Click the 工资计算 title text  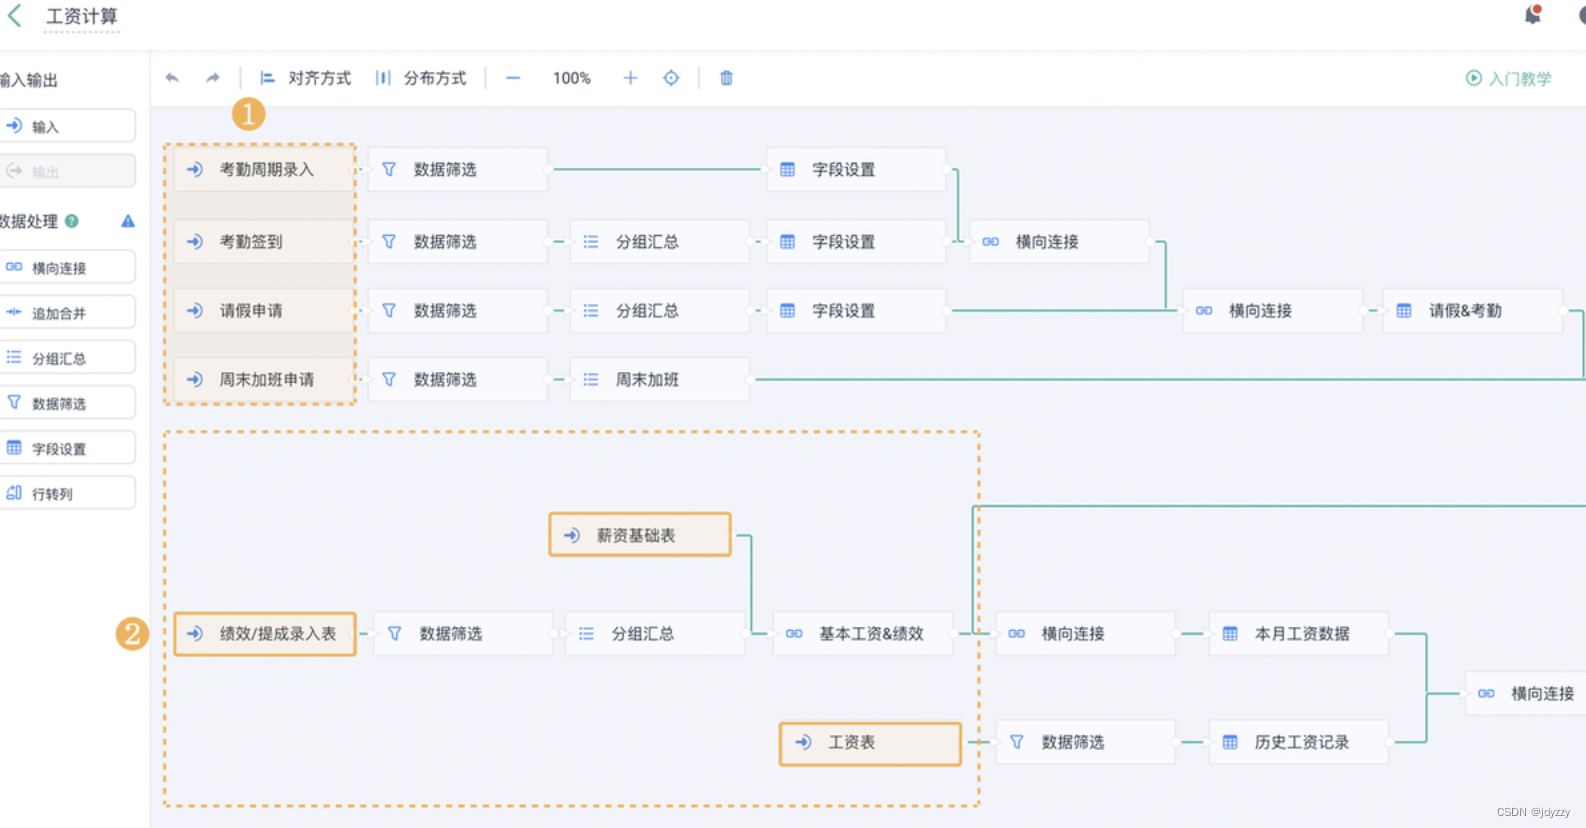click(x=82, y=17)
